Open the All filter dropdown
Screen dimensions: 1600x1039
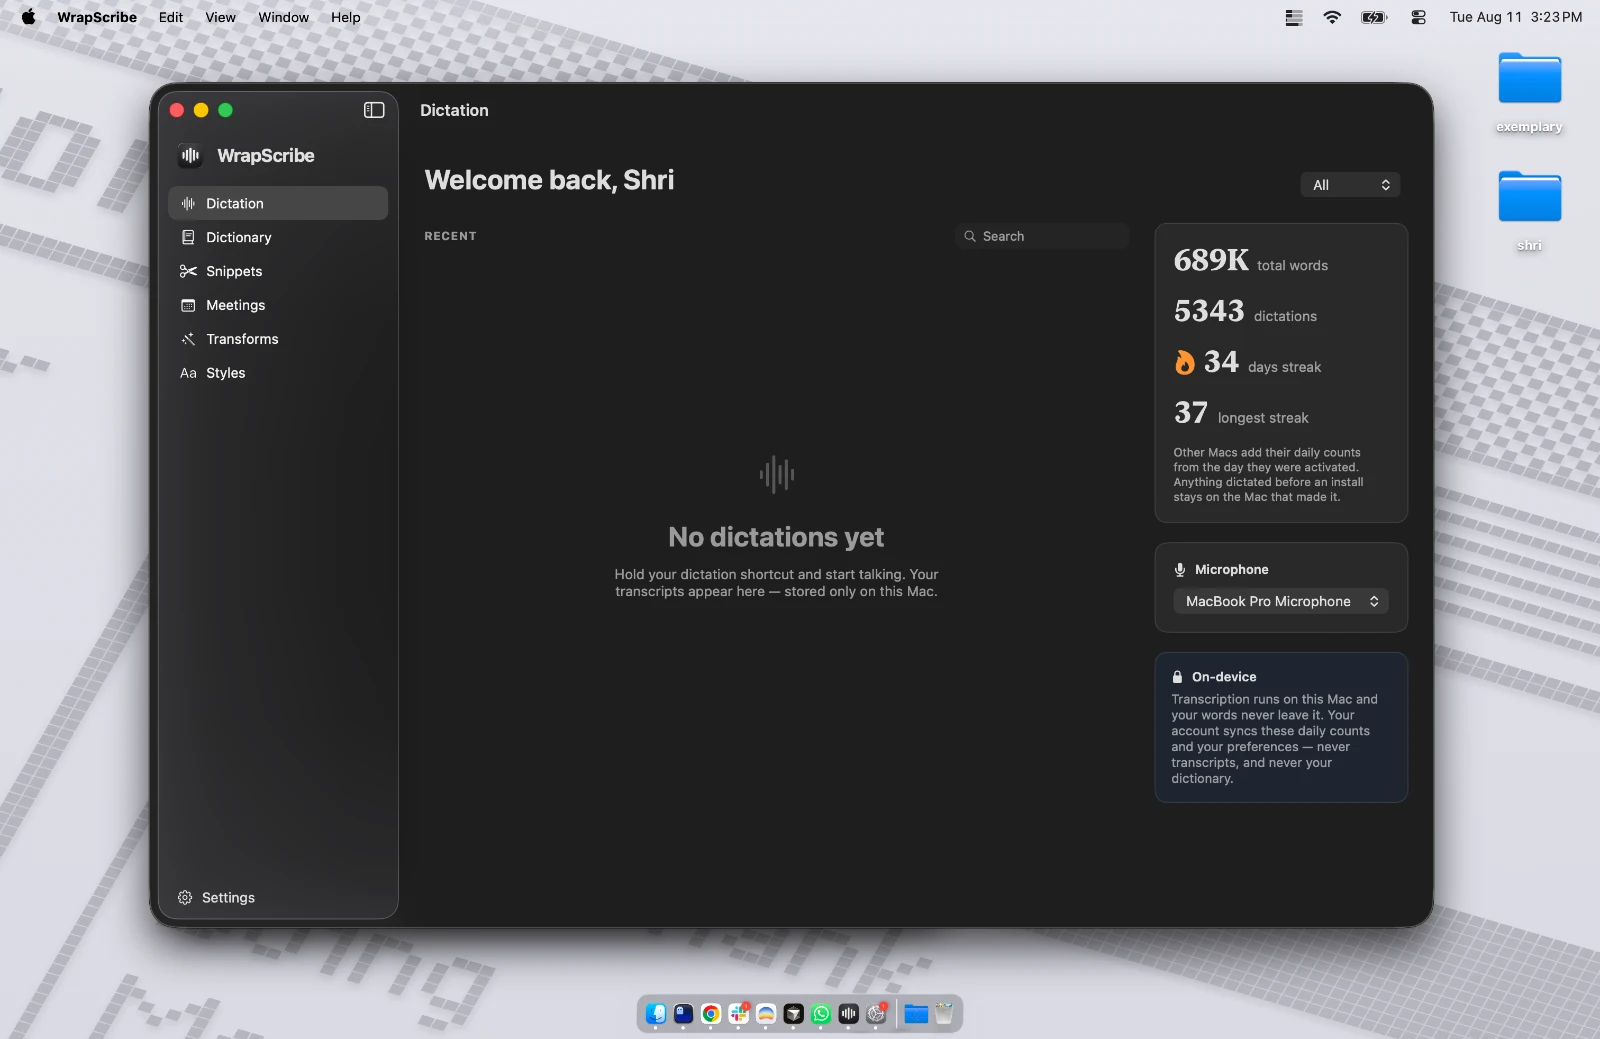pos(1350,185)
